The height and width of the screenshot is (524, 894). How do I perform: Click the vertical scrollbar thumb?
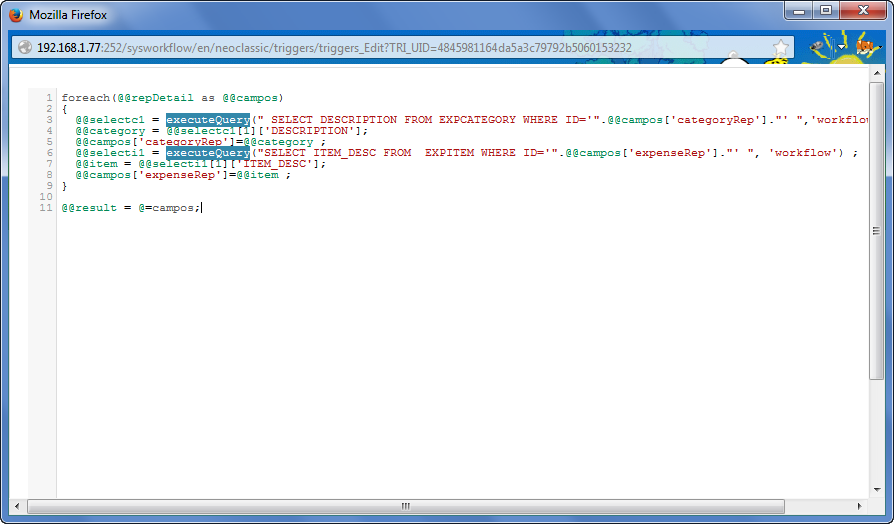point(876,230)
